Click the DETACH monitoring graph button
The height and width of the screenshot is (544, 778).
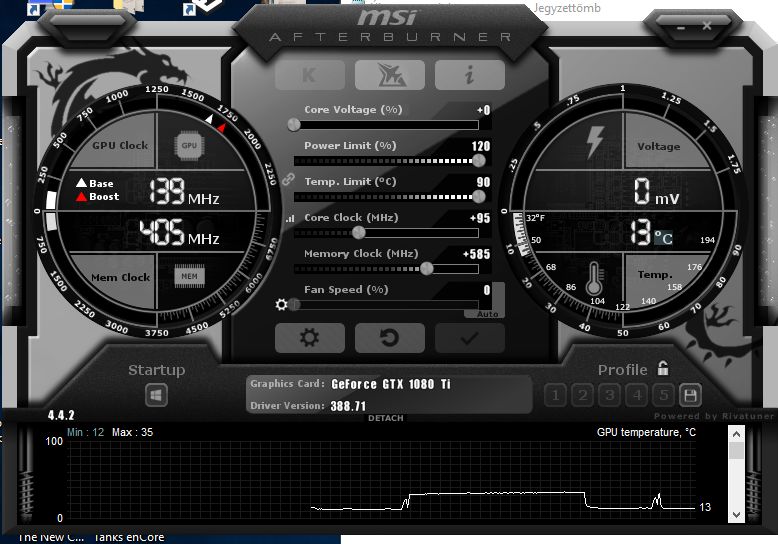[386, 418]
